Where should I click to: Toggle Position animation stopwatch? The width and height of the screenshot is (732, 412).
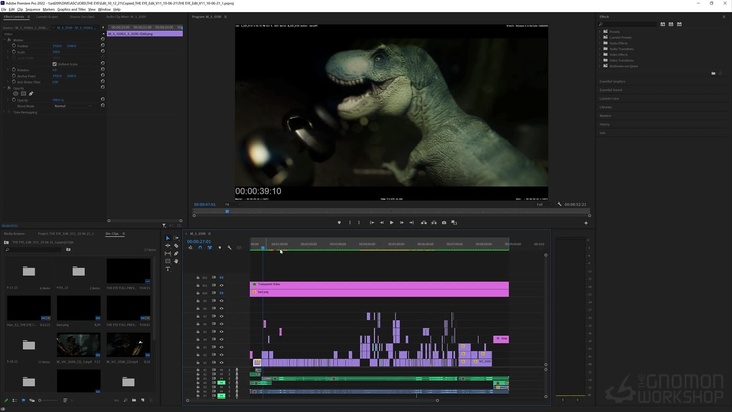14,46
